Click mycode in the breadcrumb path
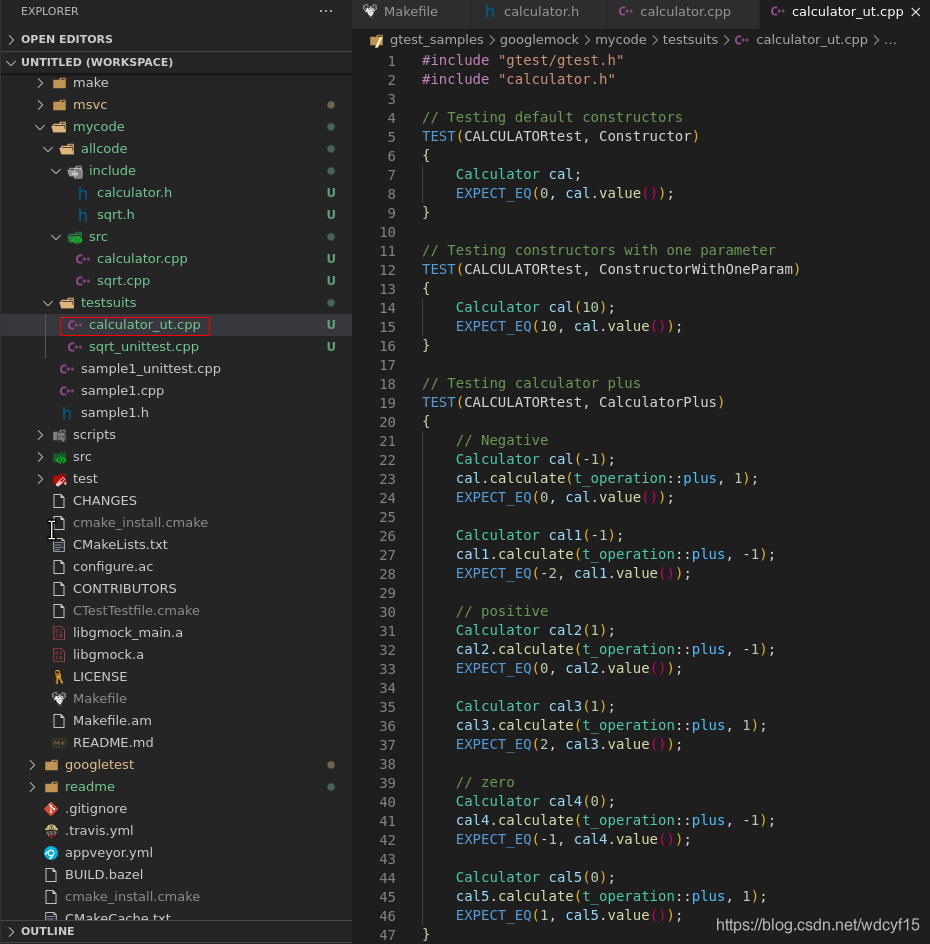This screenshot has height=944, width=930. point(621,40)
